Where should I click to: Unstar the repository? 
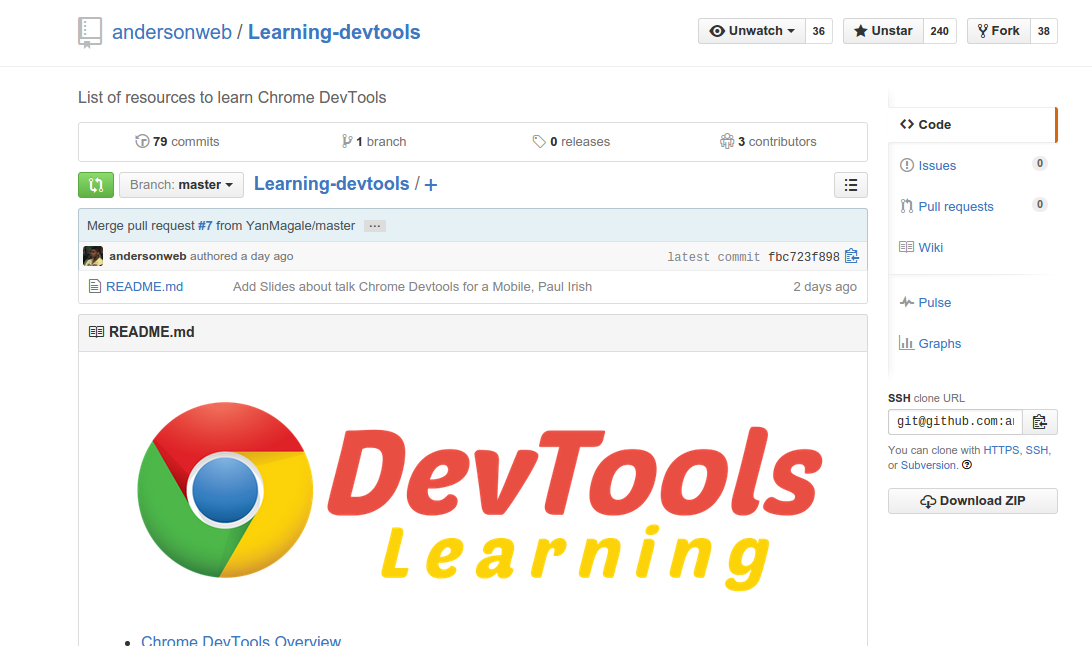click(x=883, y=31)
